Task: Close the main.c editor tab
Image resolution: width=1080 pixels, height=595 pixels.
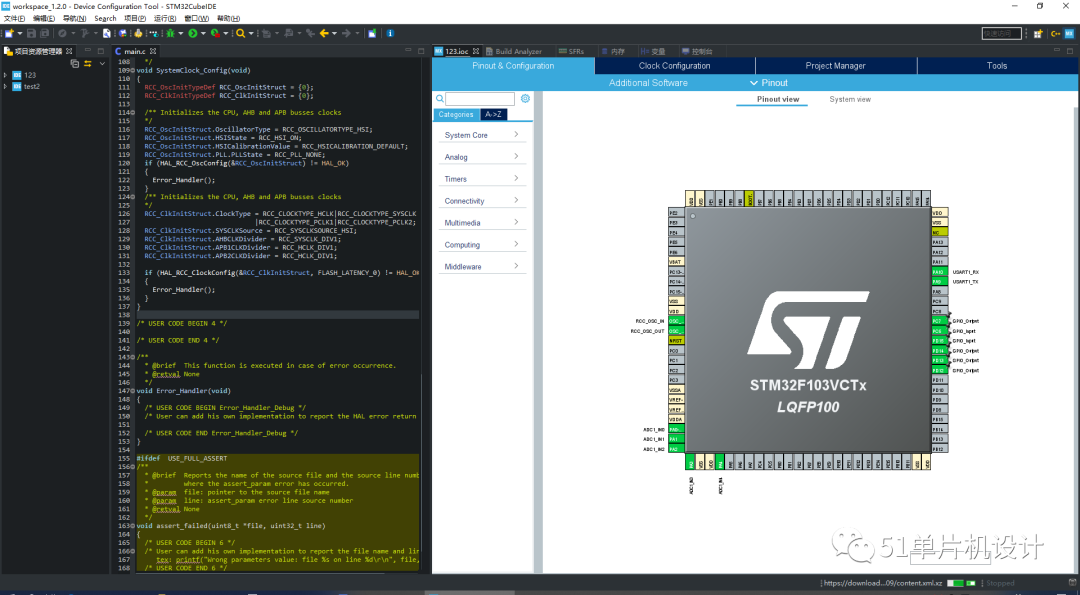Action: click(x=153, y=52)
